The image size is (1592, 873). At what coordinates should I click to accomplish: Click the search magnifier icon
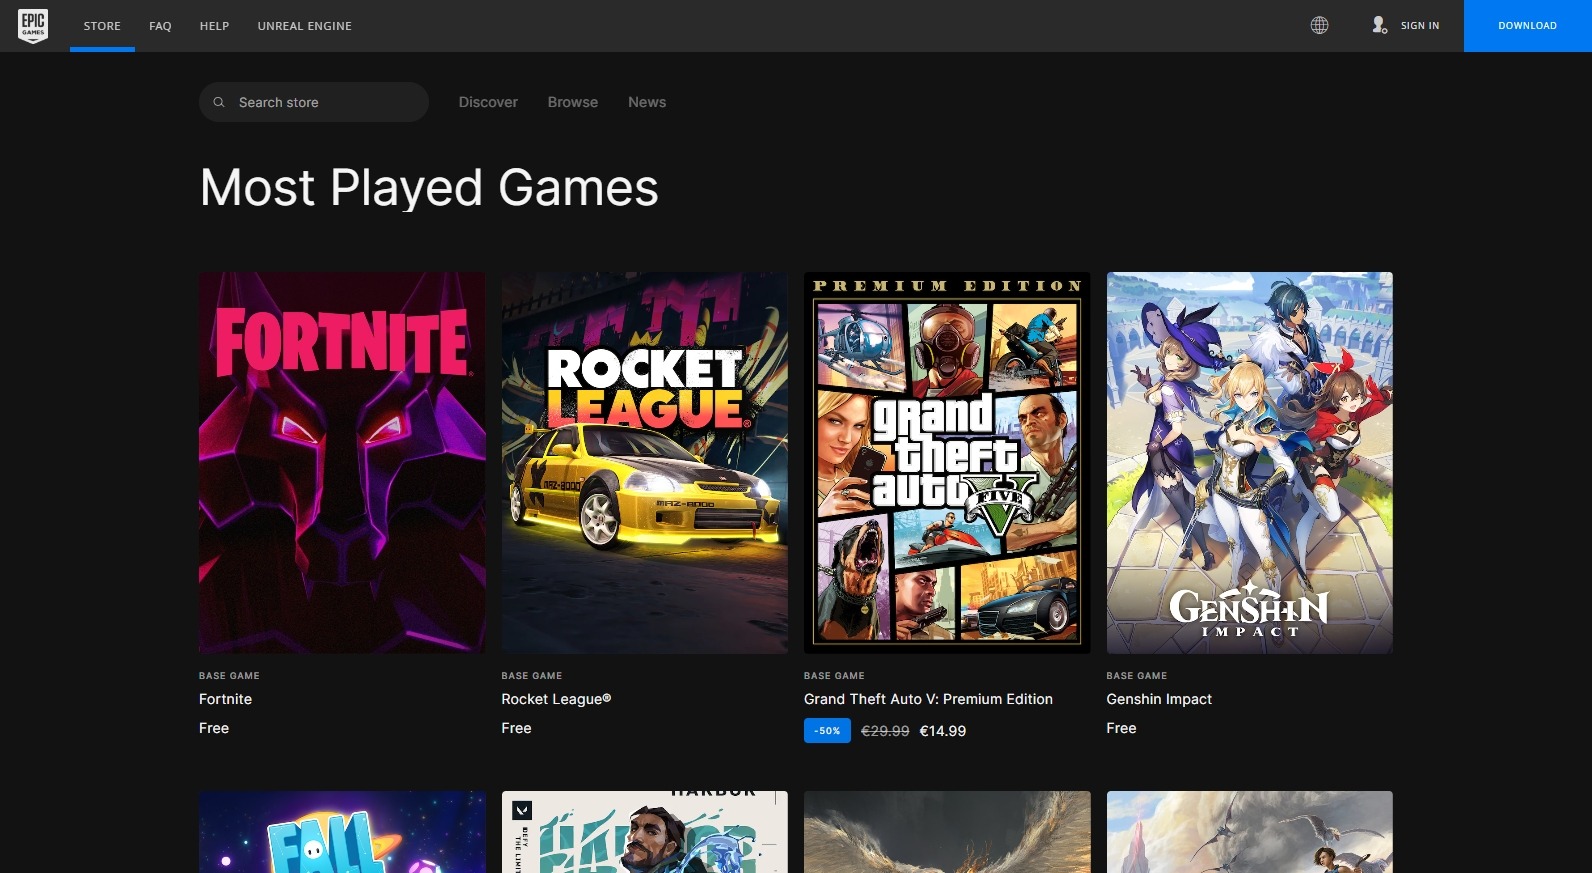(x=219, y=102)
